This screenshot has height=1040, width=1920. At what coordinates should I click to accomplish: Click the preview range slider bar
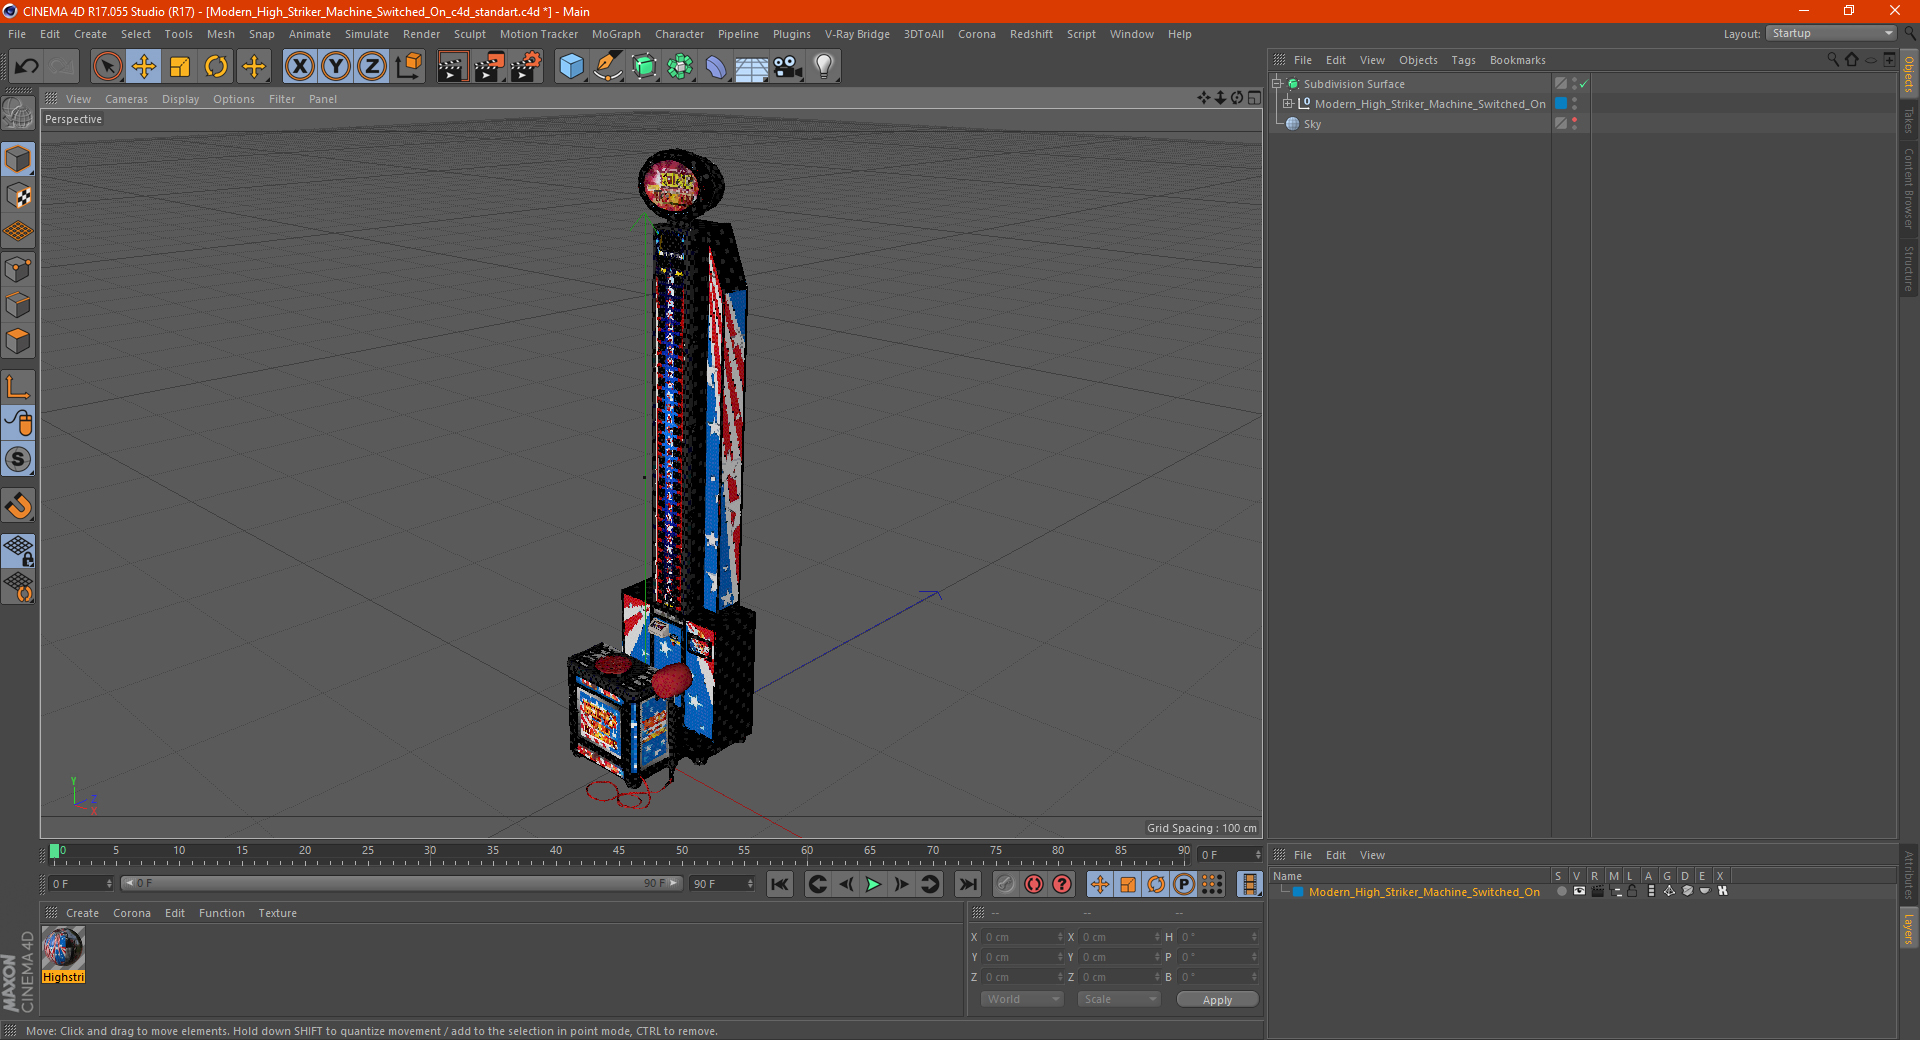point(402,883)
